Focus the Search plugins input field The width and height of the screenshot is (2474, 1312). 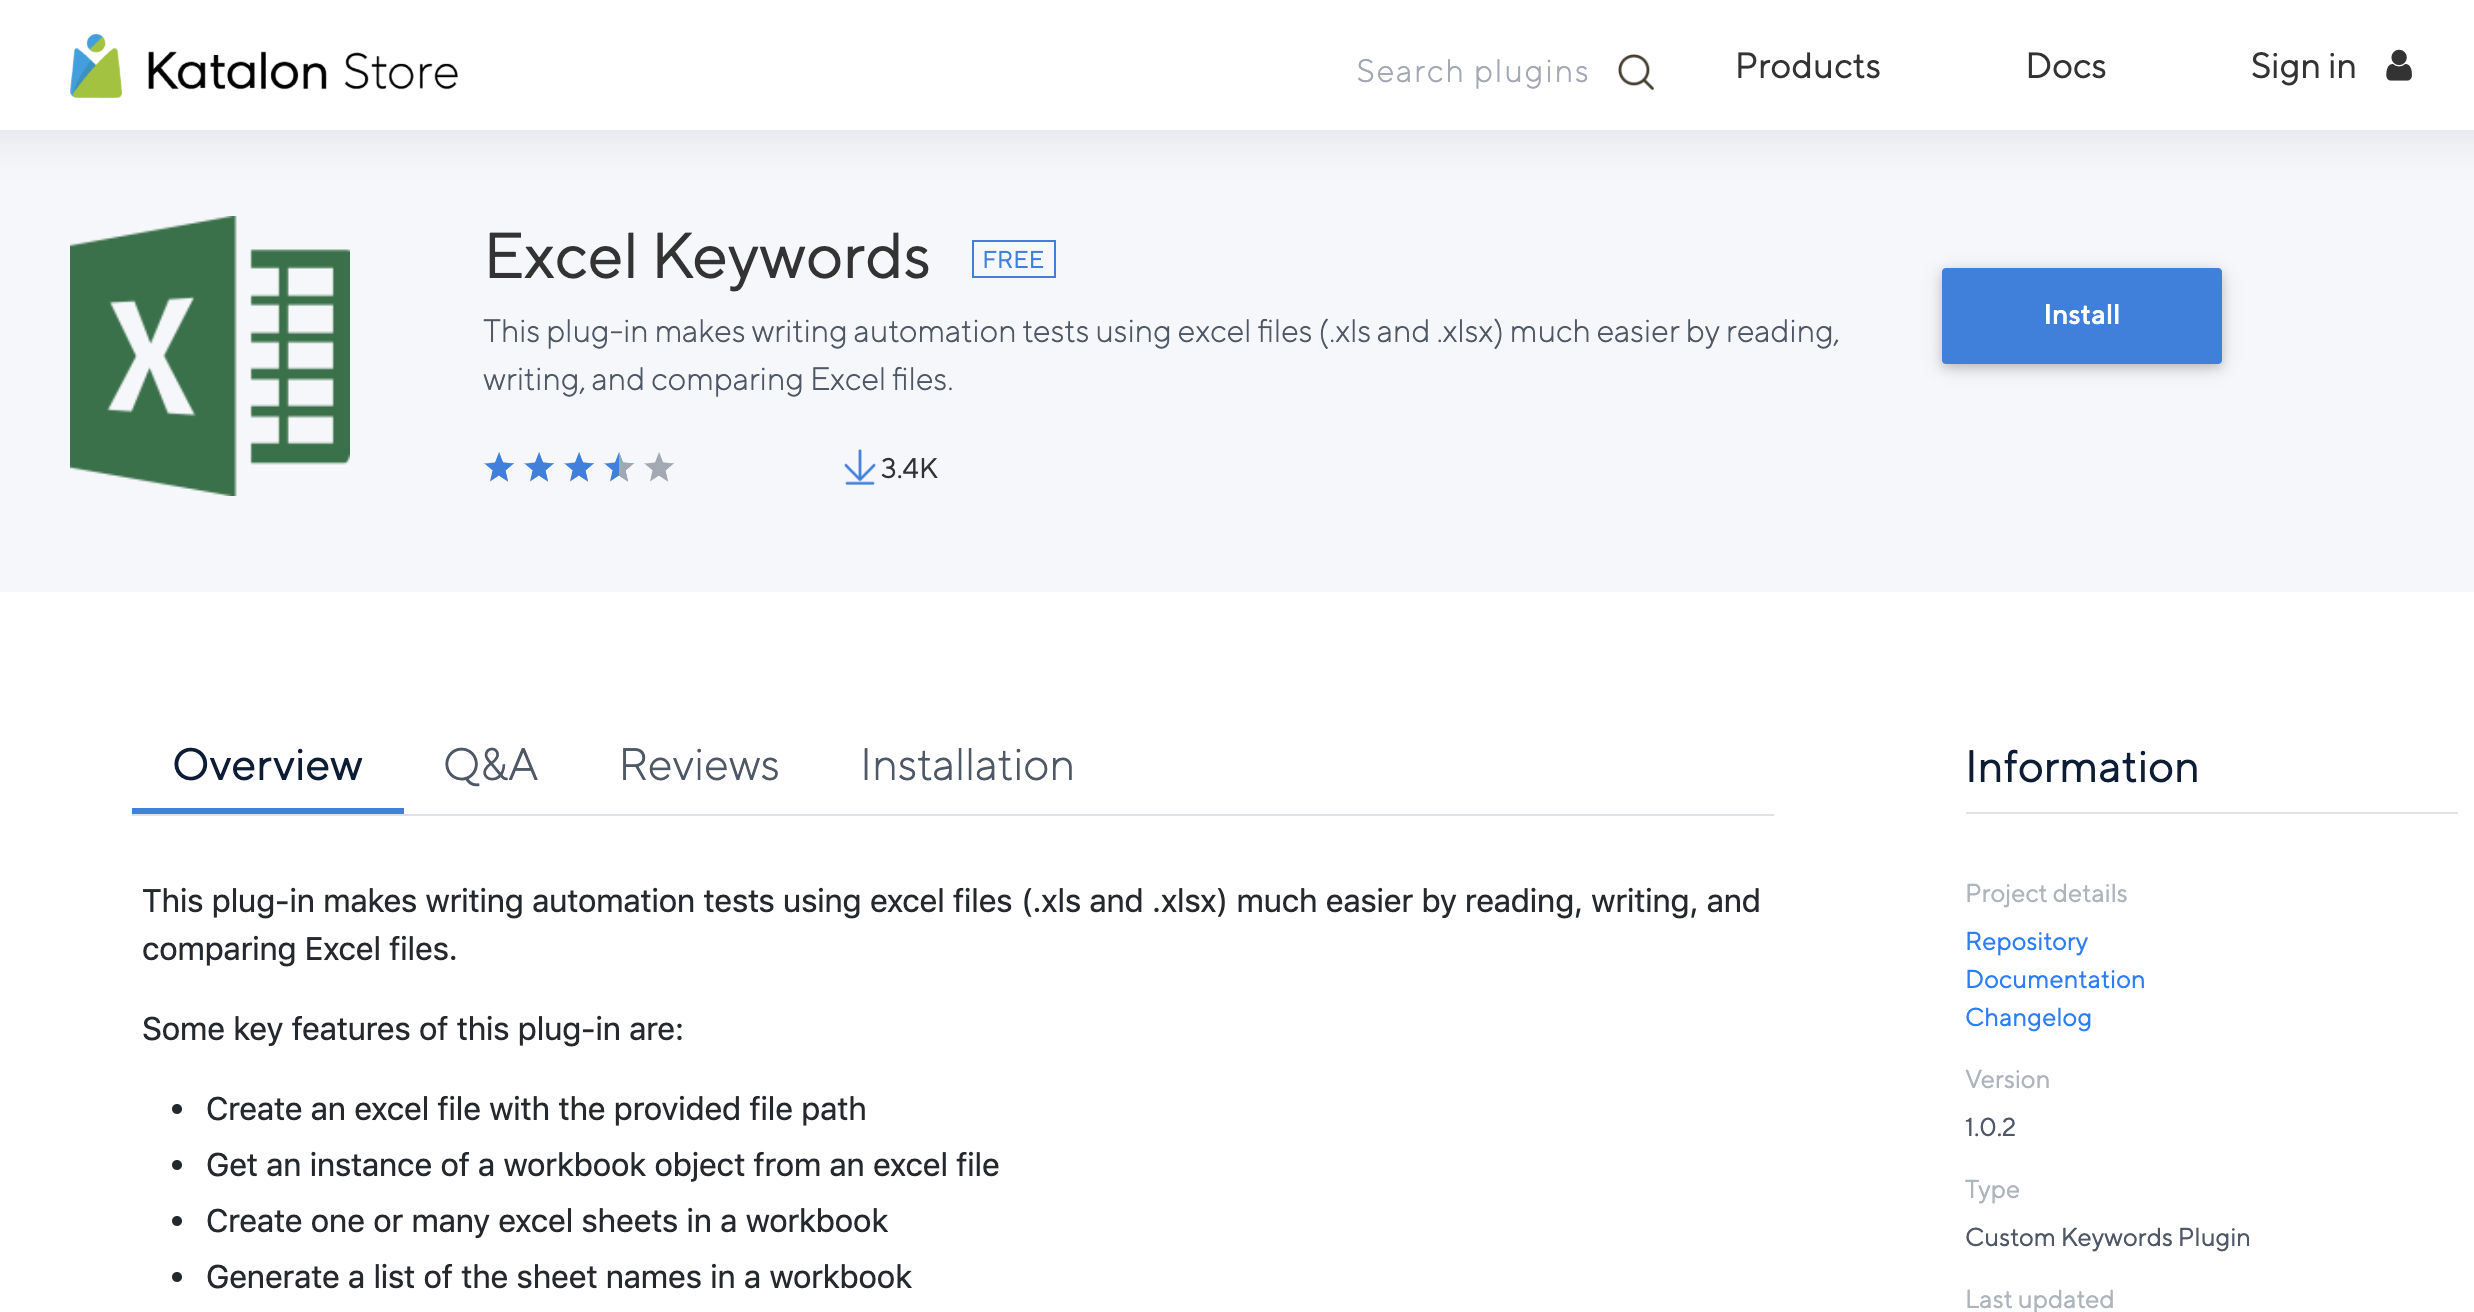1472,72
